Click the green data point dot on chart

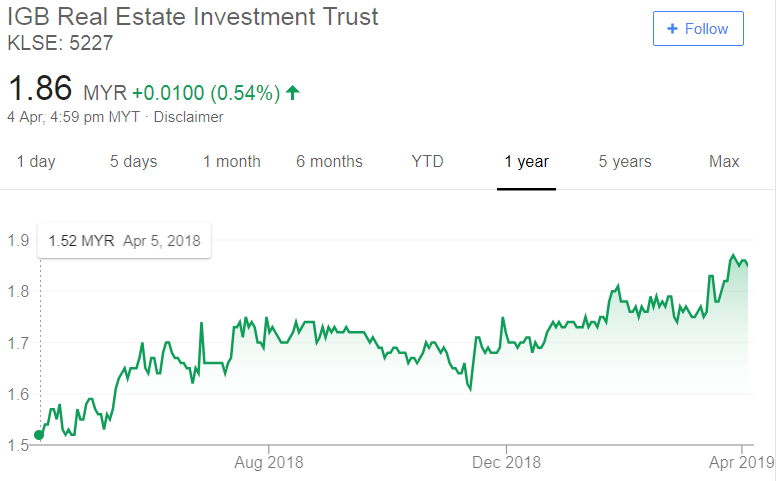pos(39,435)
